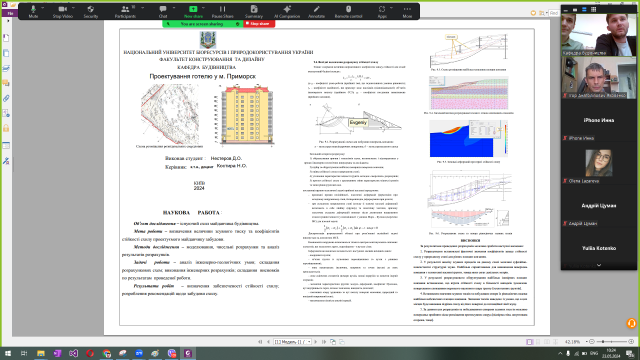Open the Chat panel
This screenshot has width=640, height=360.
tap(163, 11)
